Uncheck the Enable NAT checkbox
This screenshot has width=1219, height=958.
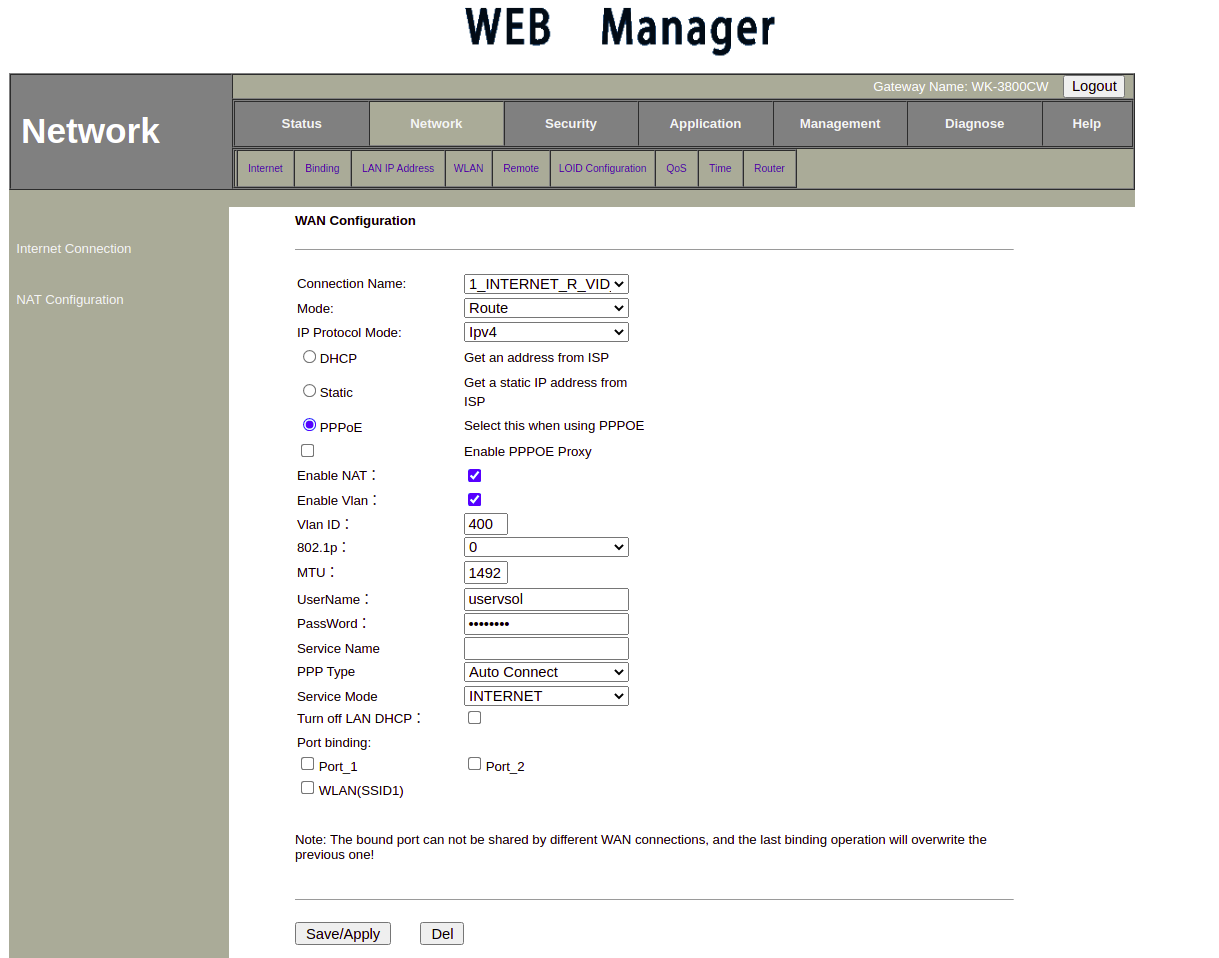[474, 476]
